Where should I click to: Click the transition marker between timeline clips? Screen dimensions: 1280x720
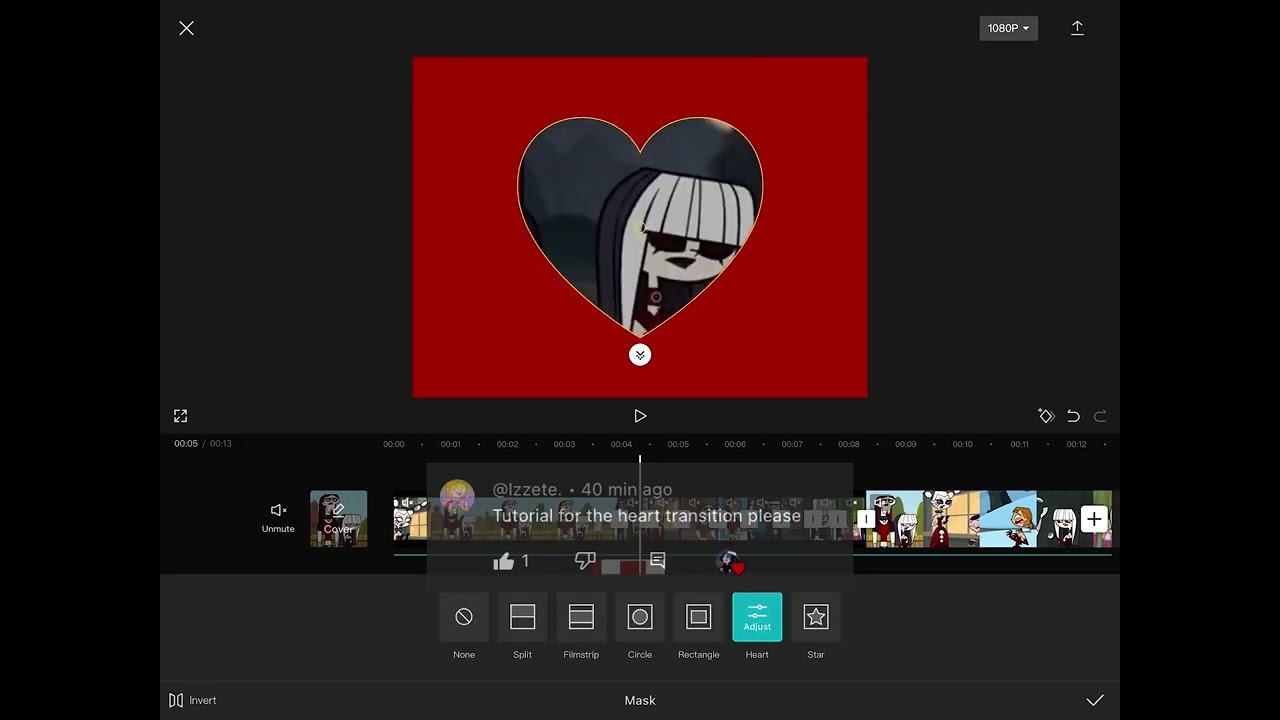coord(866,519)
